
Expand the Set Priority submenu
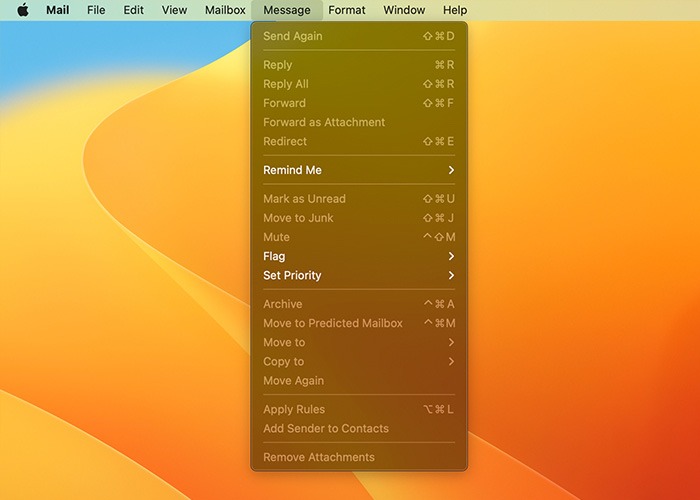359,275
